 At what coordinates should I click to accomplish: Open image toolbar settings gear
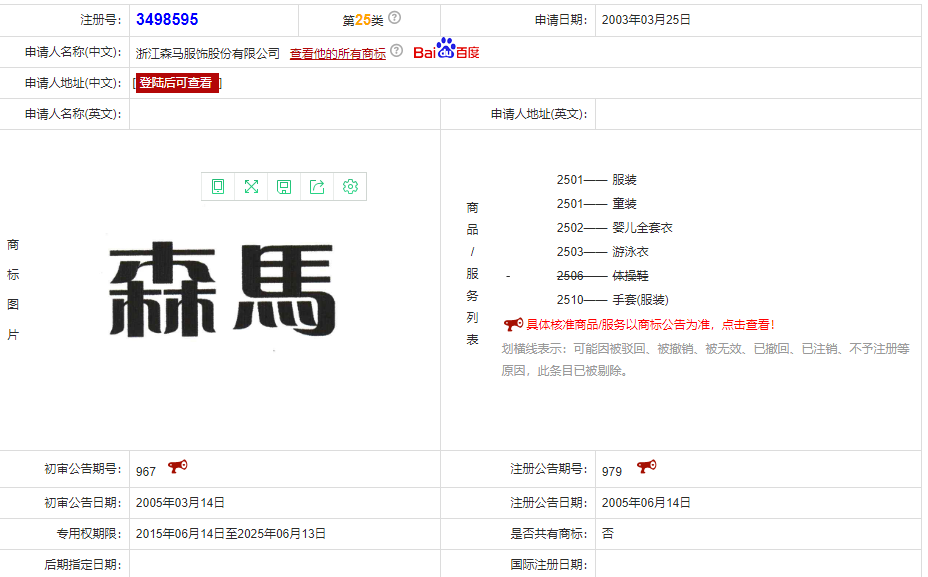click(350, 187)
